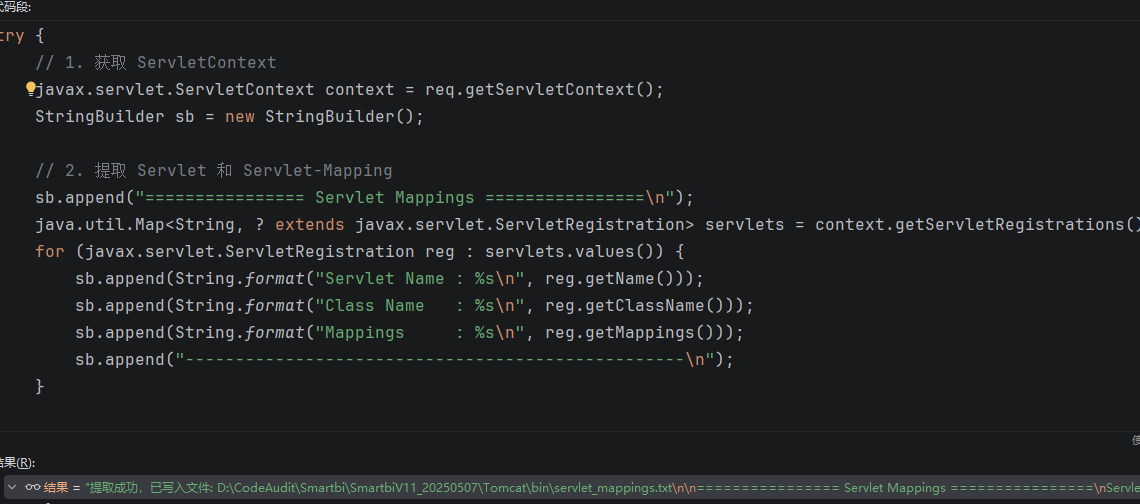The image size is (1140, 504).
Task: Click the closing brace of the for loop
Action: [40, 386]
